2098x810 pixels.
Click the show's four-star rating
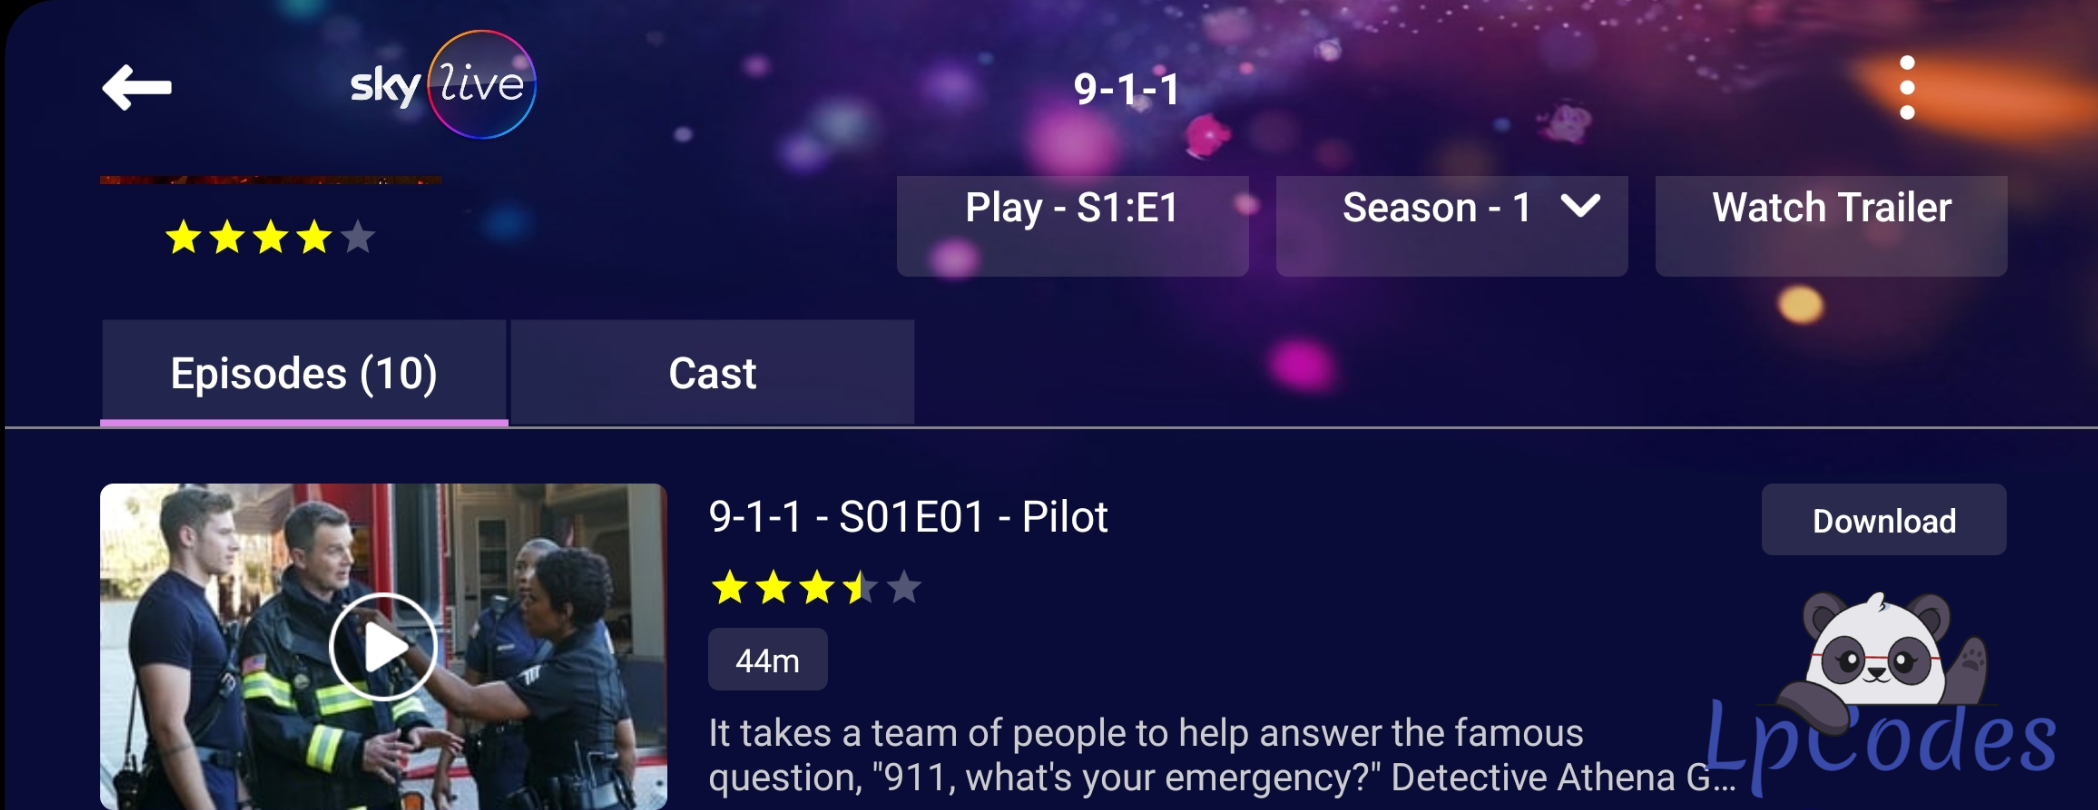pyautogui.click(x=270, y=238)
